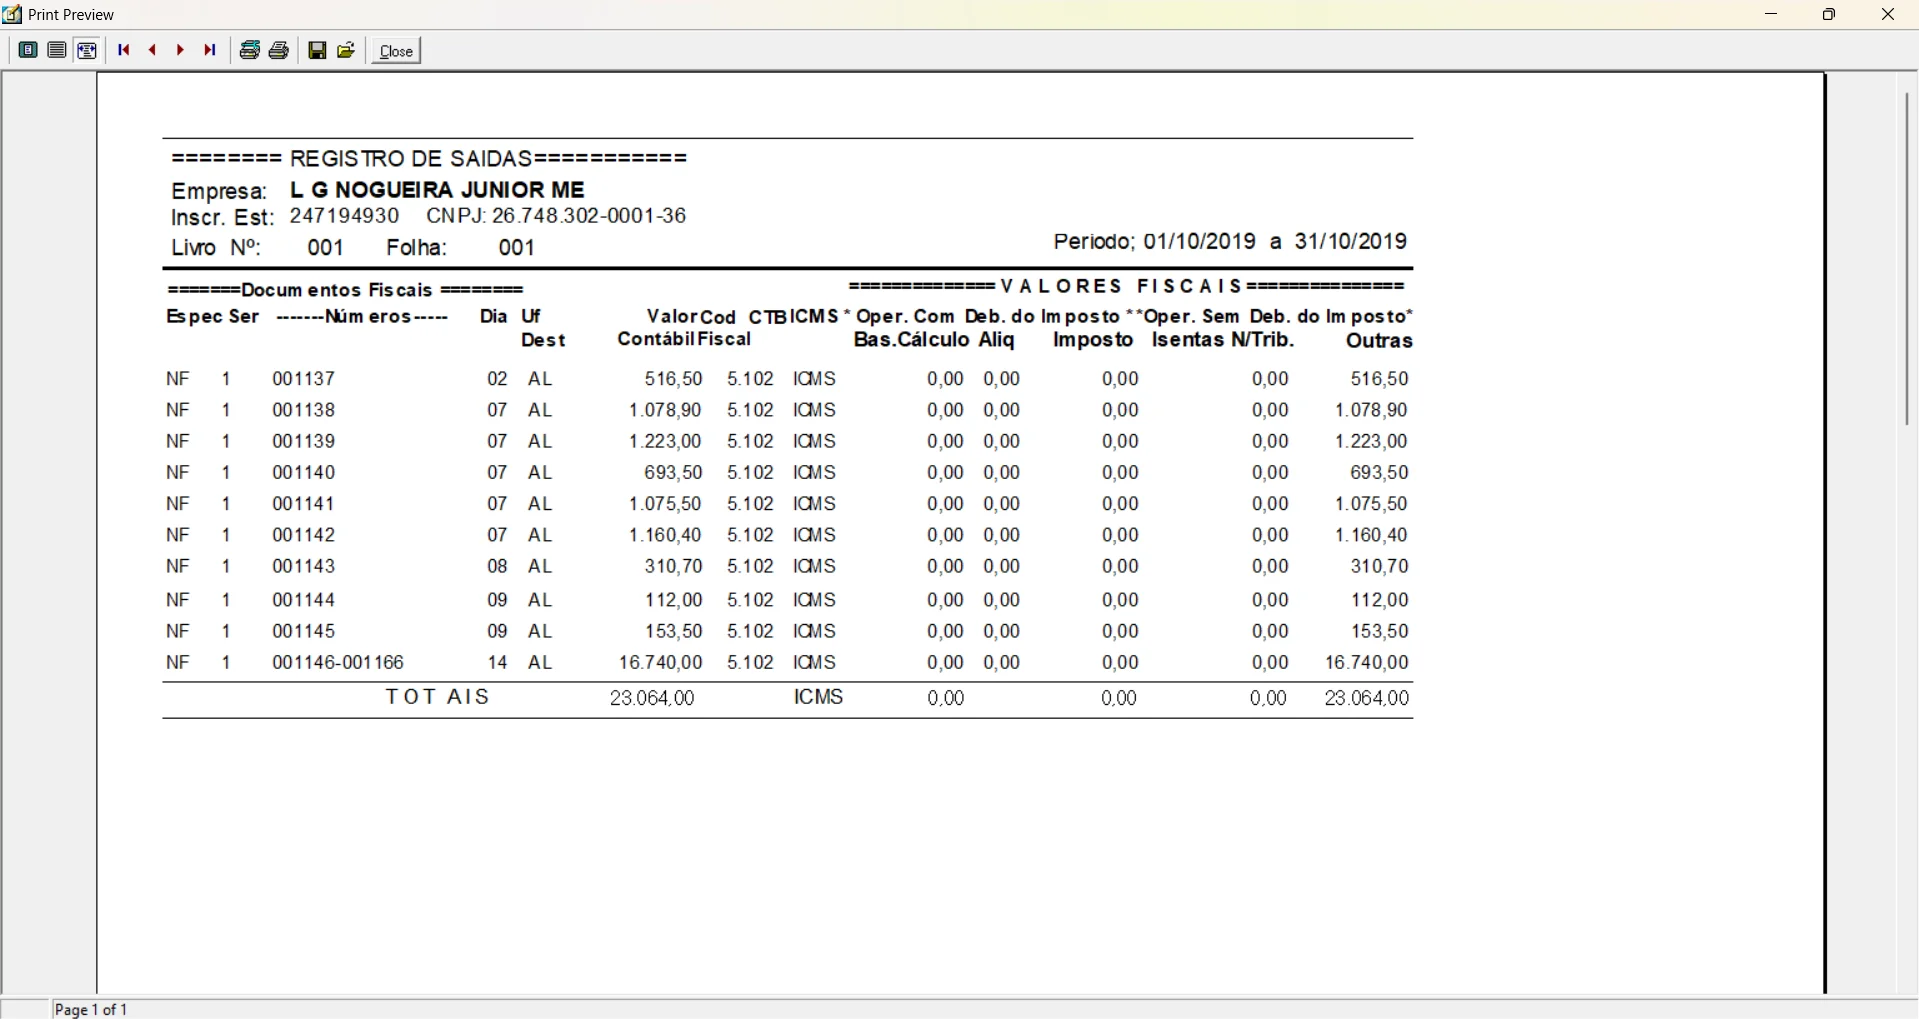Screen dimensions: 1919x1019
Task: Save the report with floppy icon
Action: tap(318, 51)
